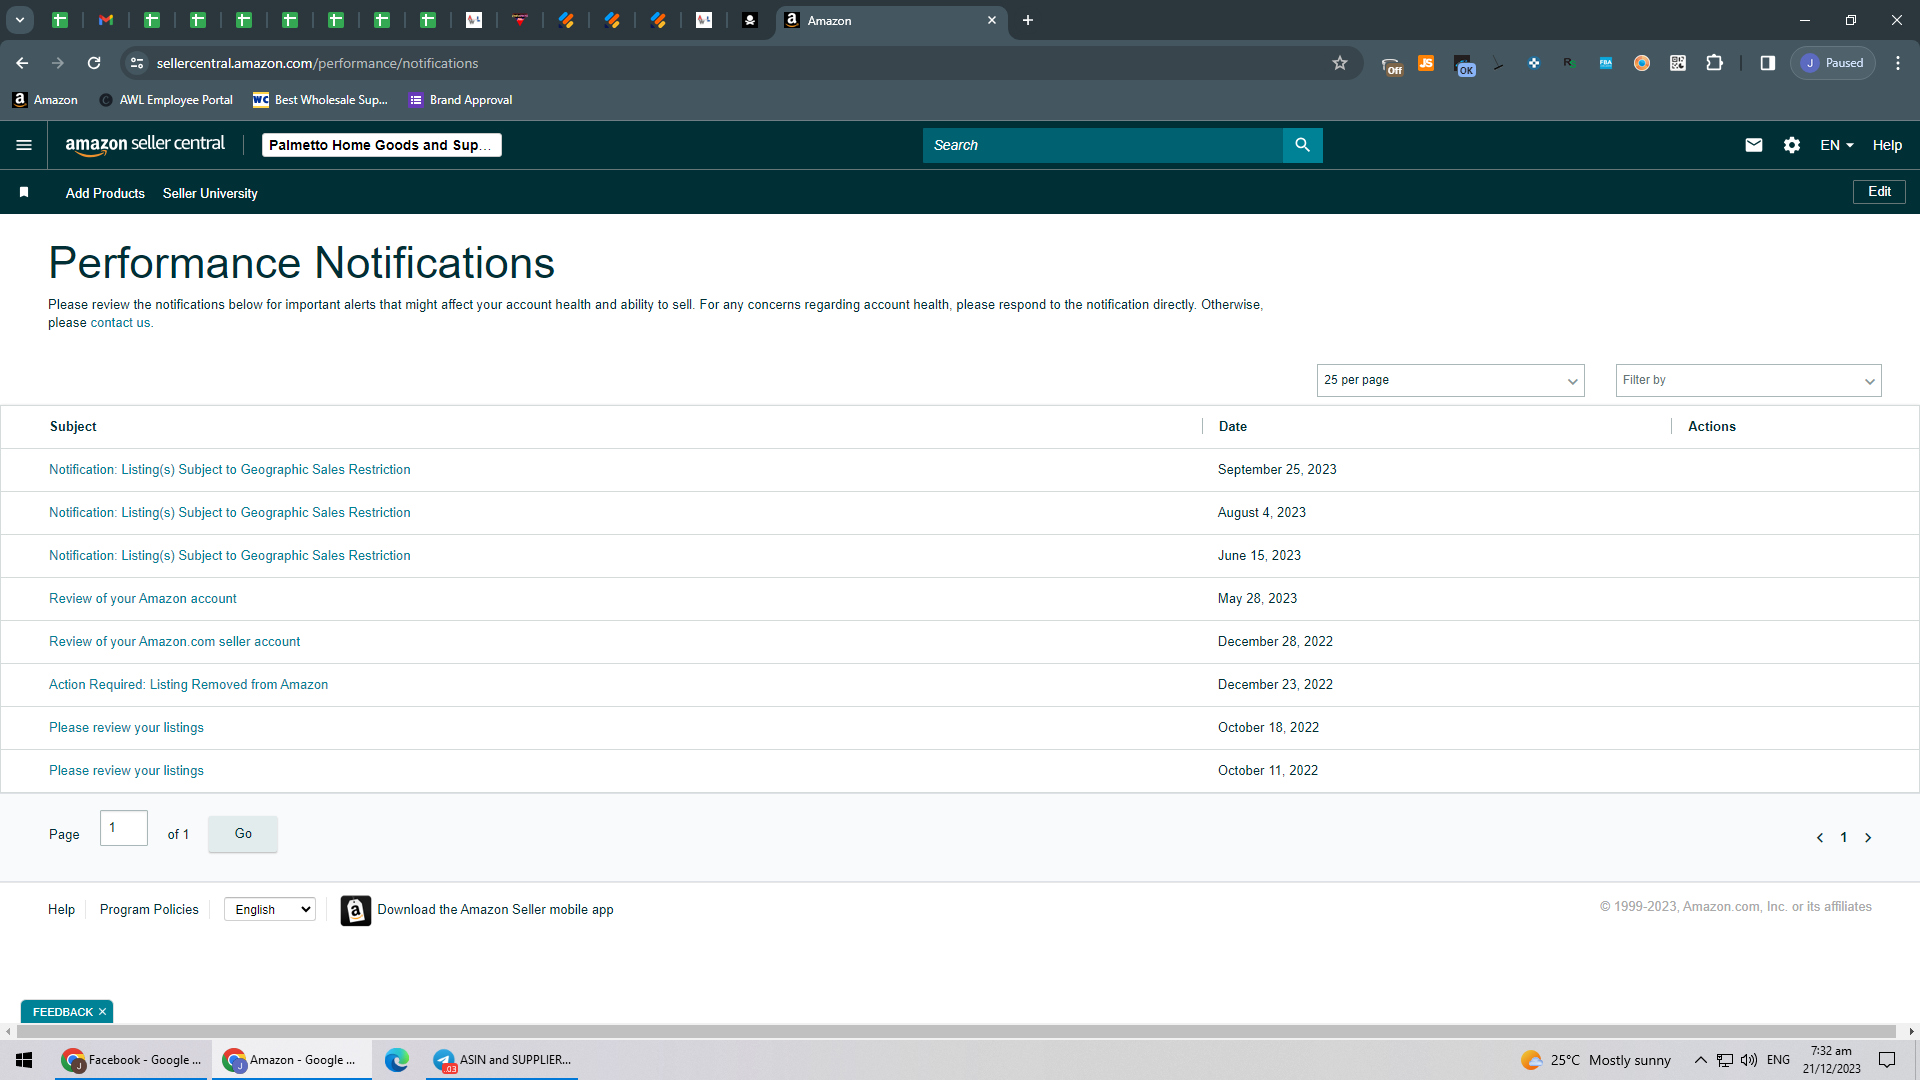Open the Chrome three-dot menu

[1898, 63]
